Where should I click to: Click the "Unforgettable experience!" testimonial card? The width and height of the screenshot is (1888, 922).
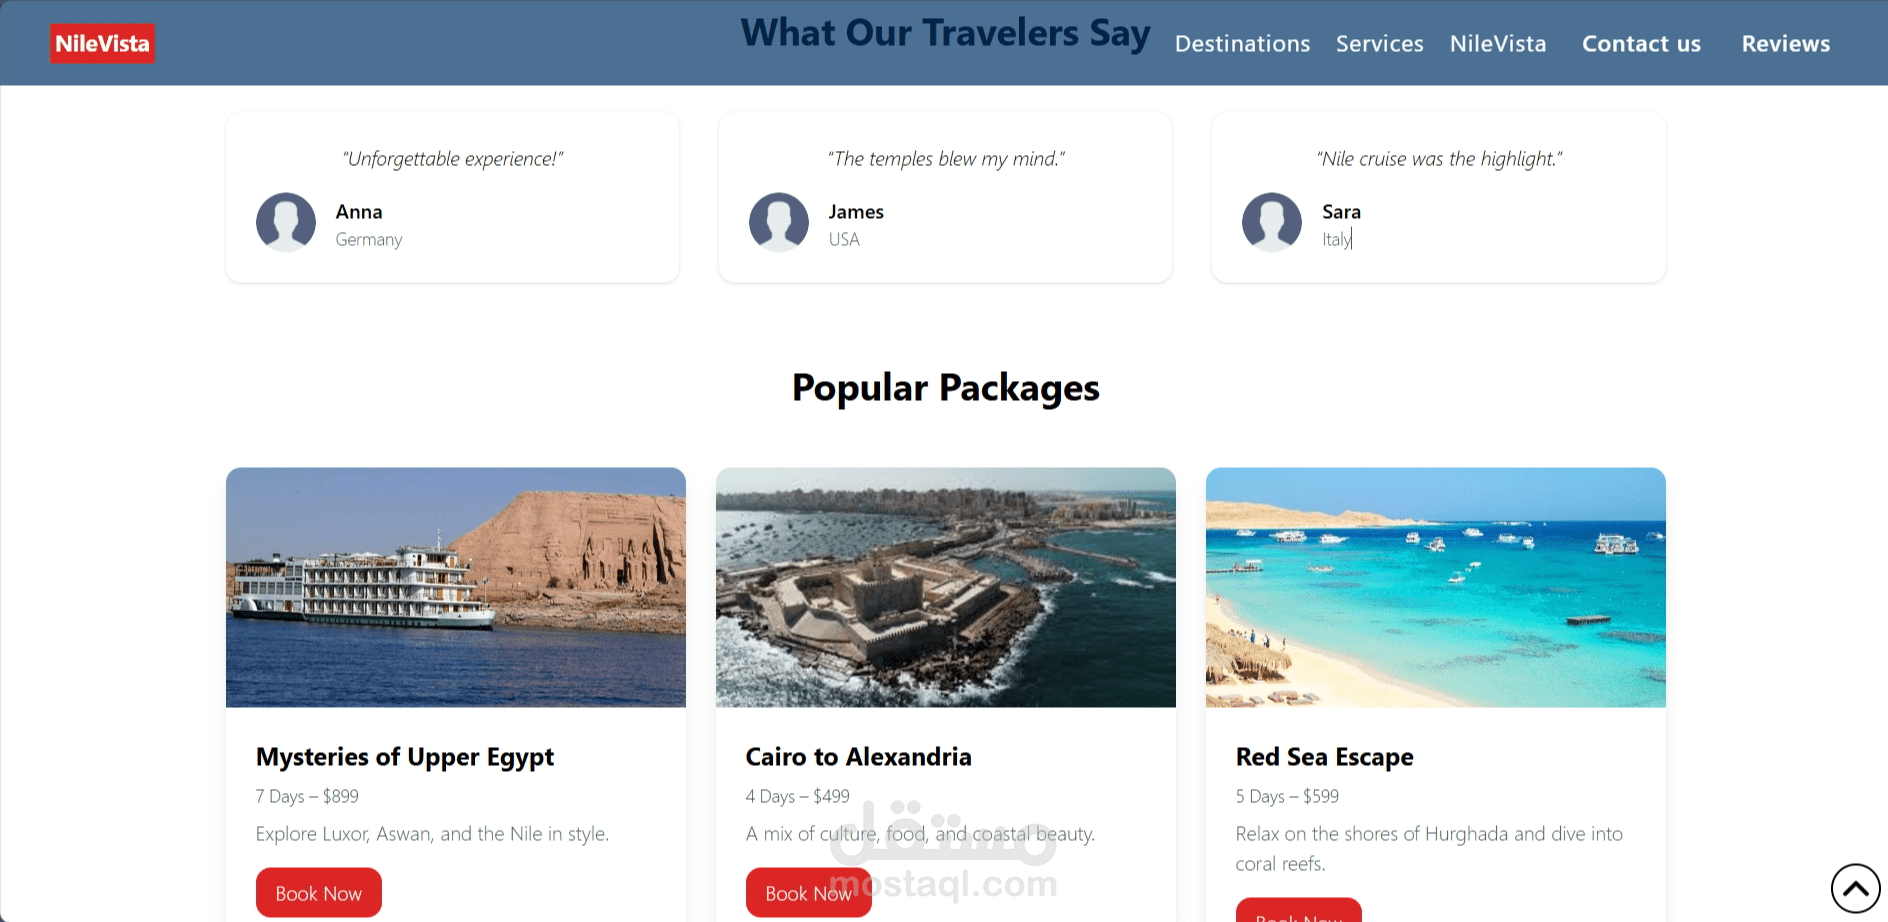(453, 197)
